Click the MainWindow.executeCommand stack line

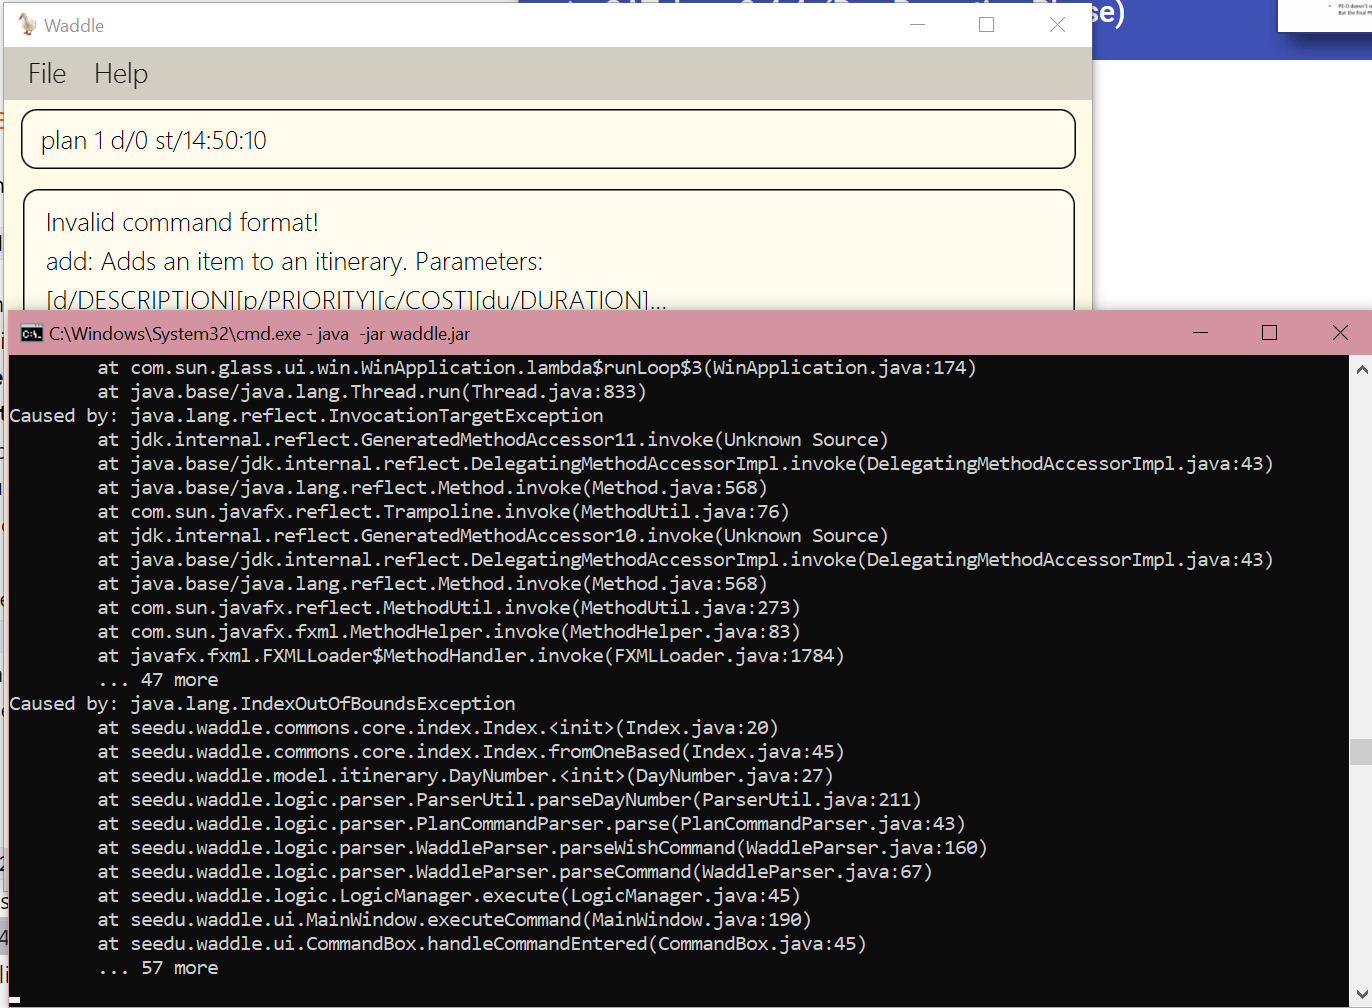(x=455, y=920)
